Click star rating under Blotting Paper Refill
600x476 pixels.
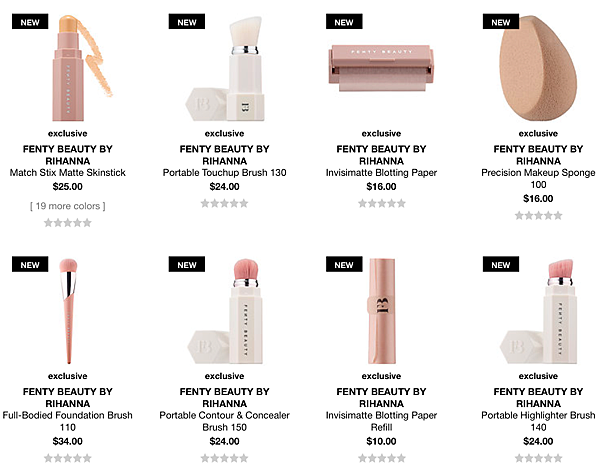coord(382,458)
